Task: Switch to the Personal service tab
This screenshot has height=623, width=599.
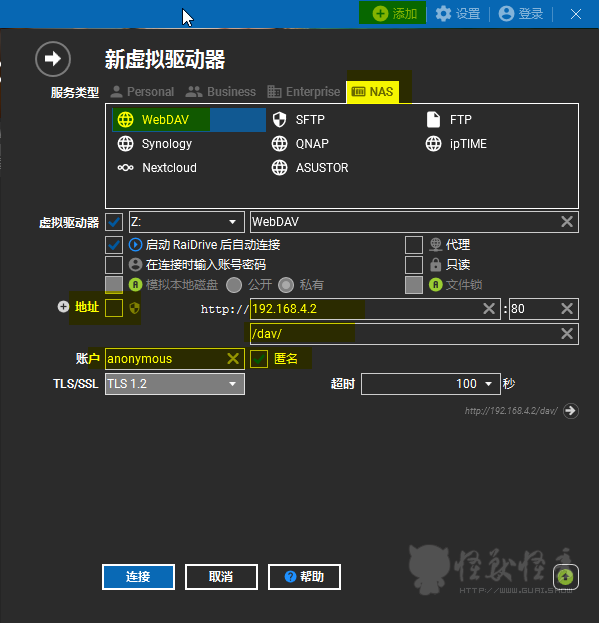Action: tap(142, 92)
